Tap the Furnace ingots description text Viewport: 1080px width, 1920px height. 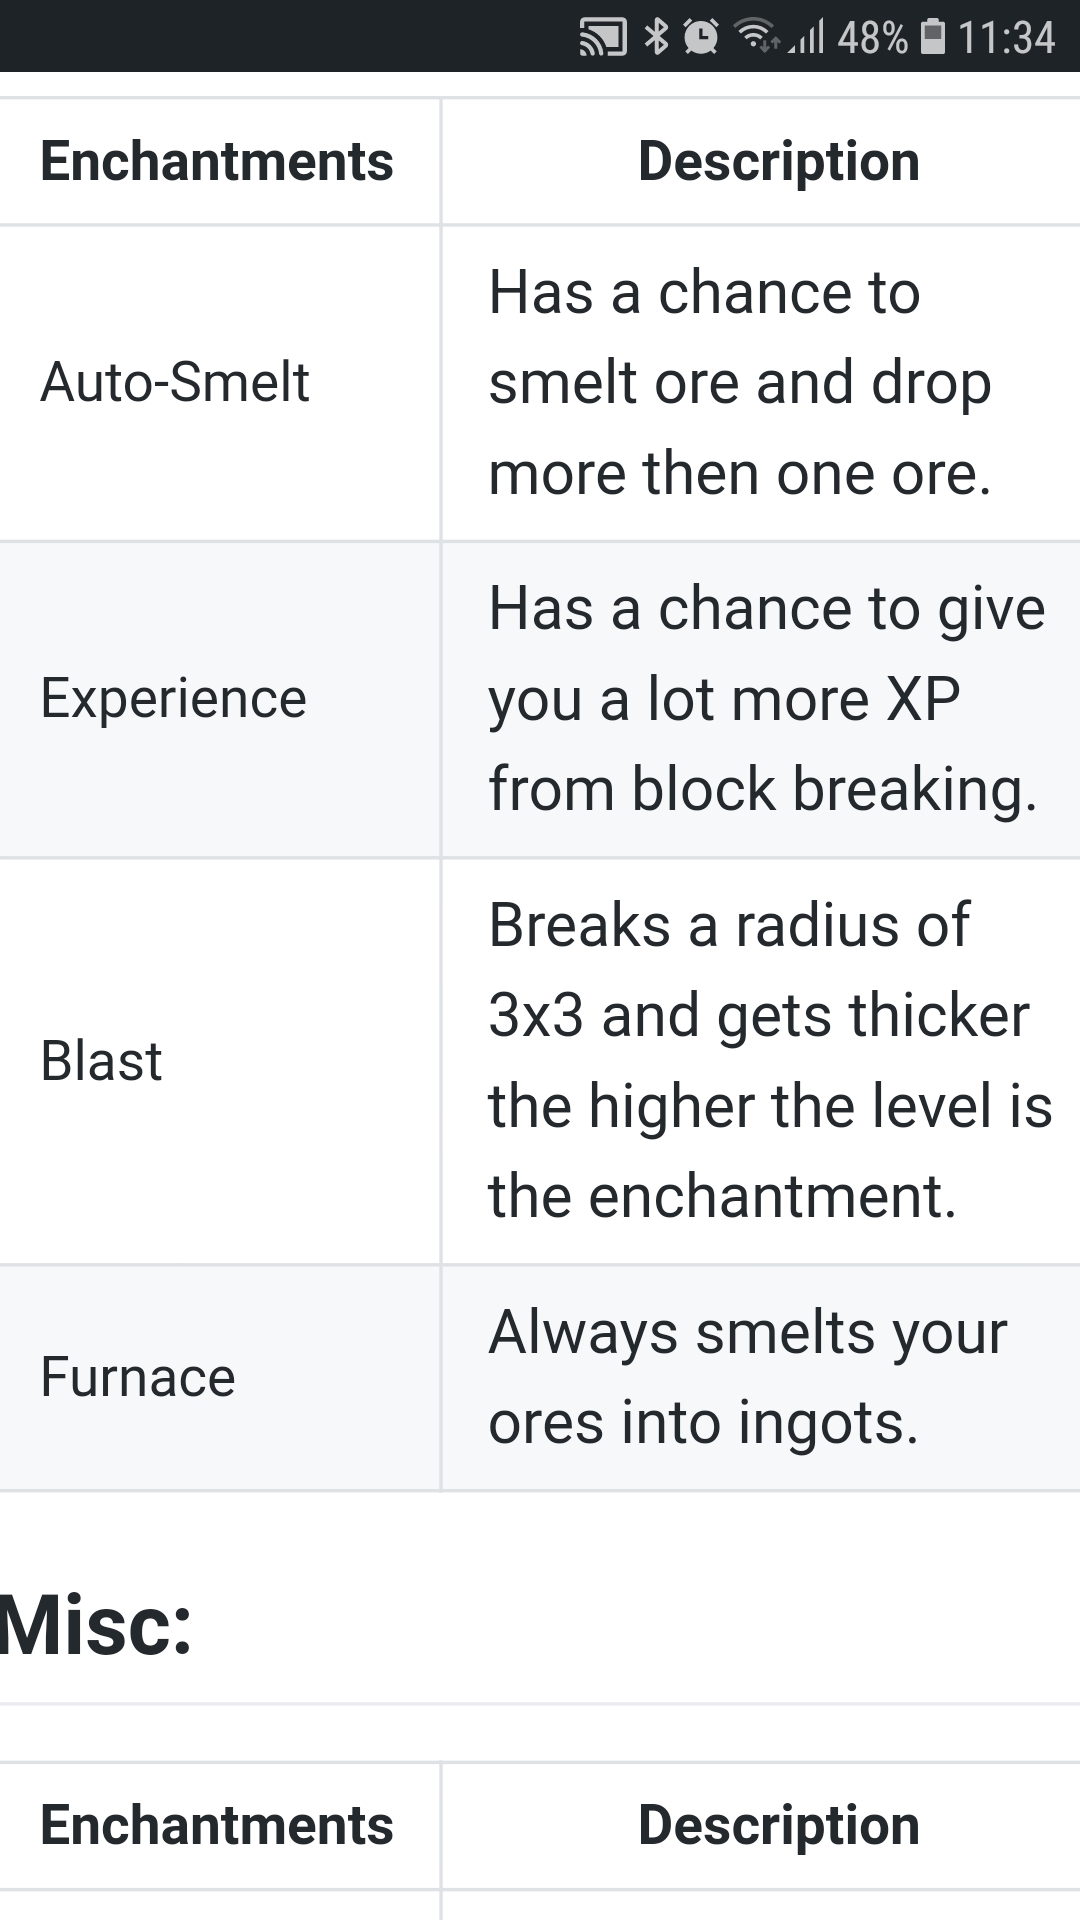[x=748, y=1377]
